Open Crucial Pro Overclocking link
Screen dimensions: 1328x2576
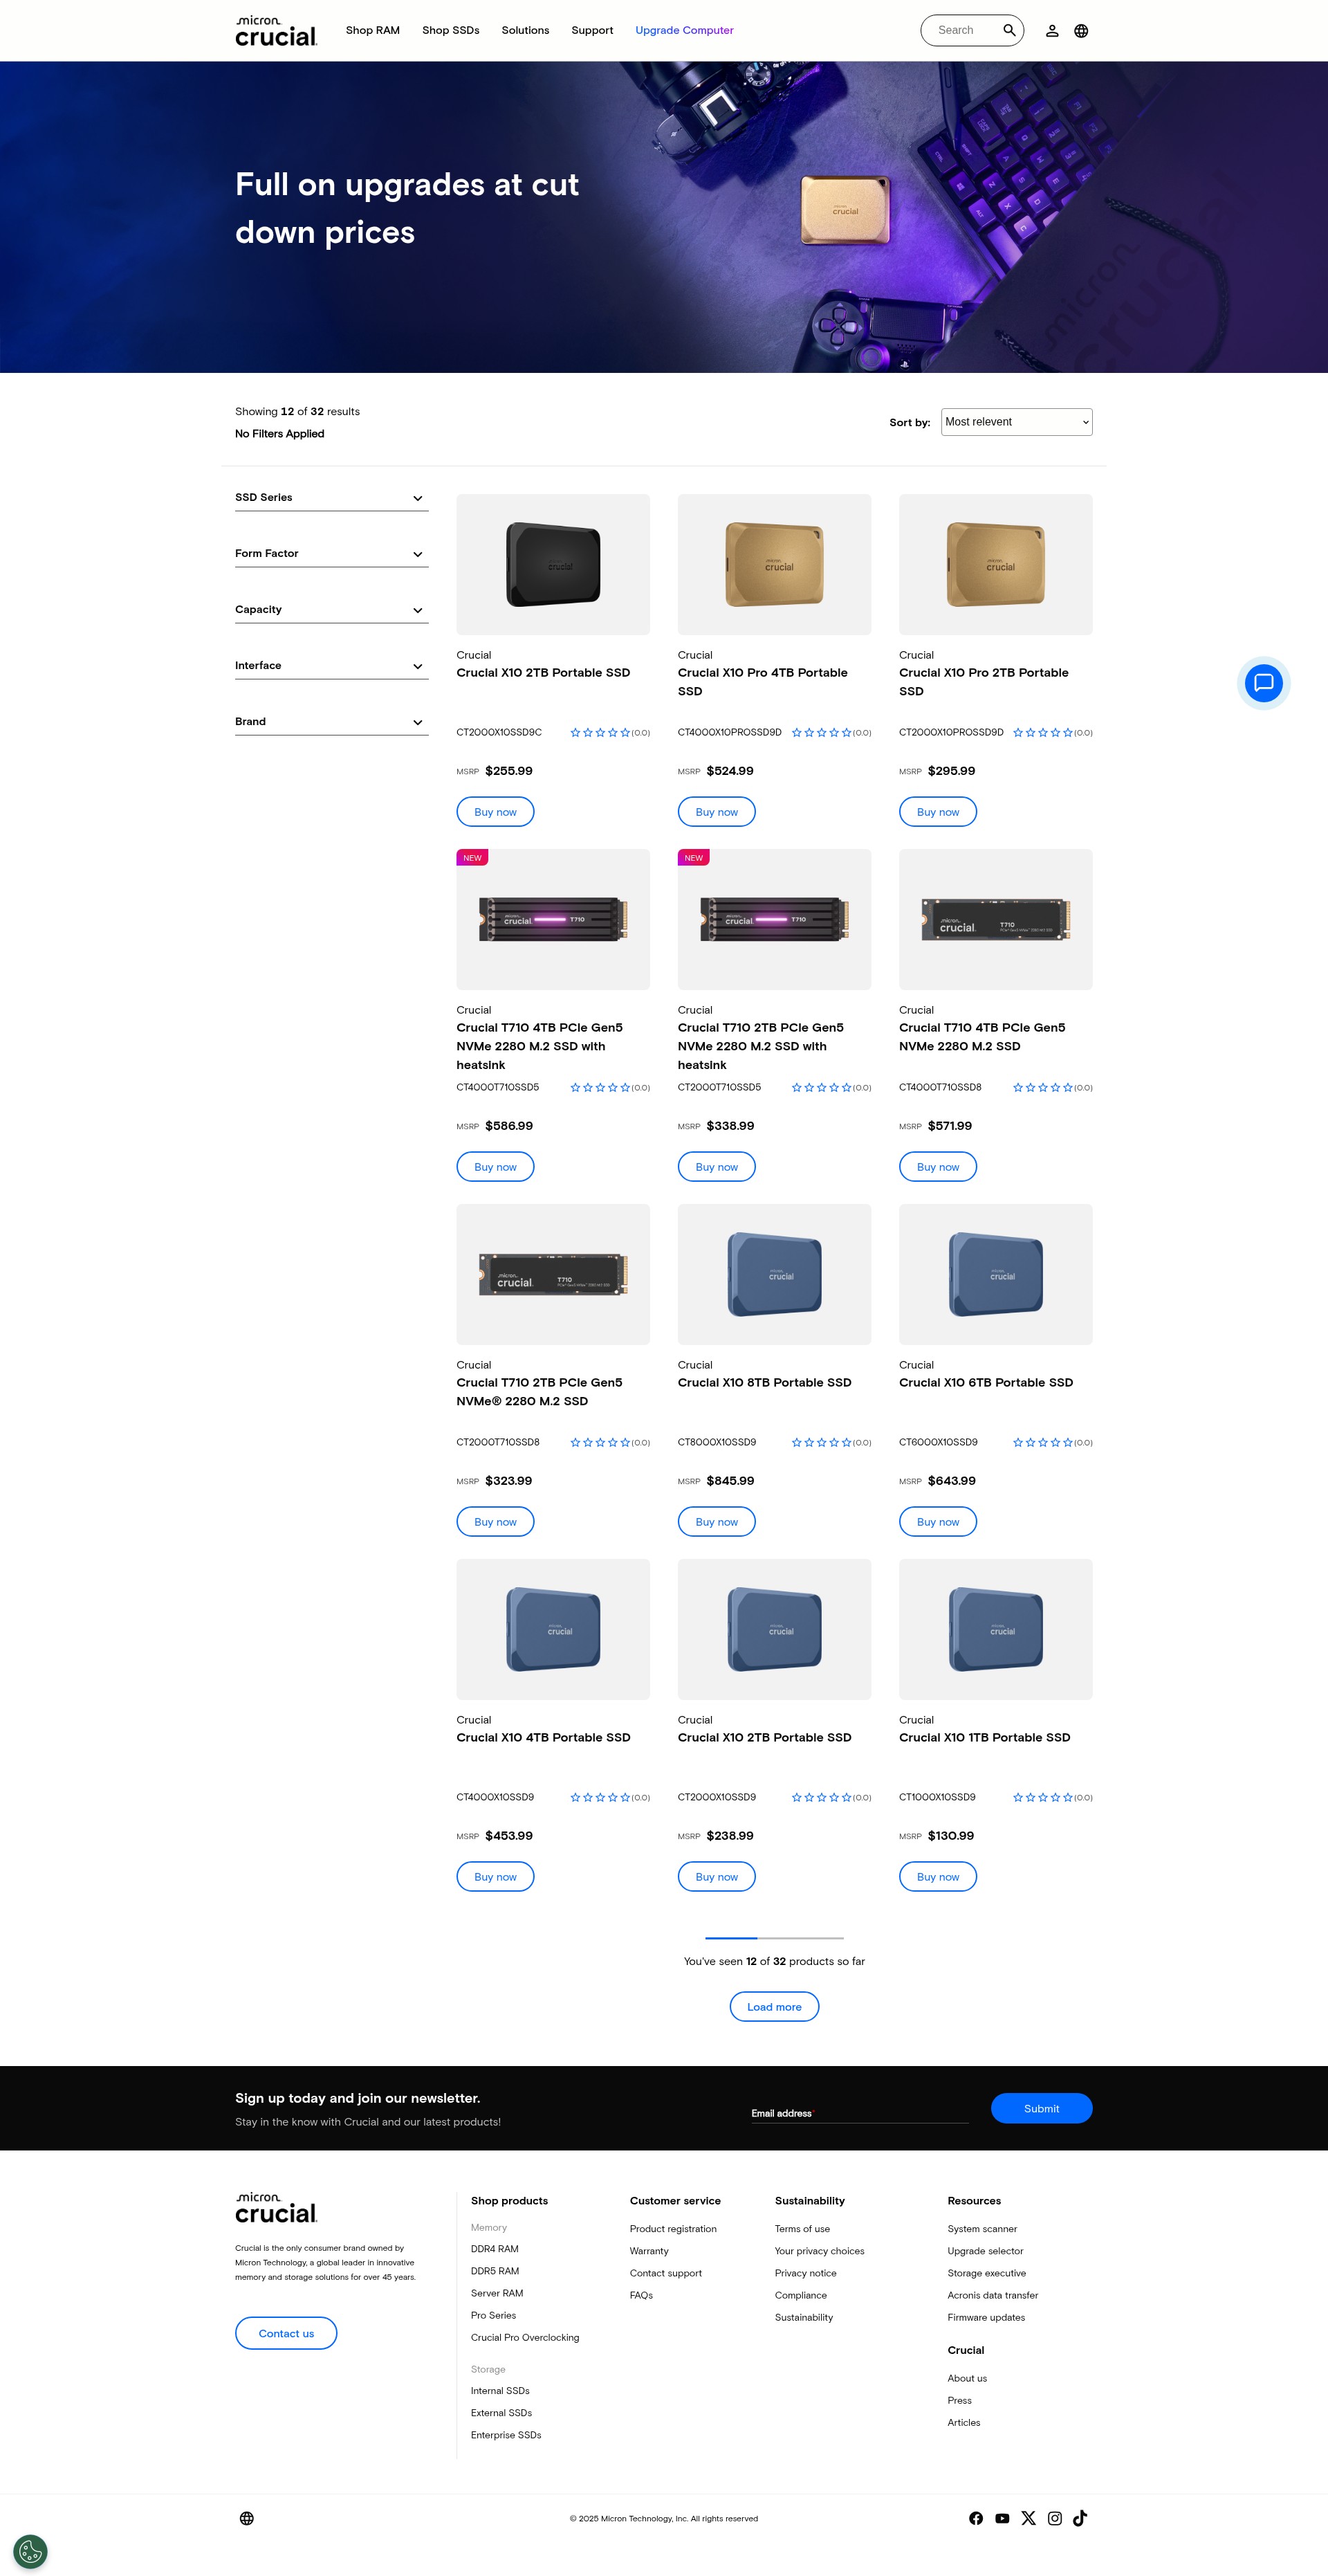point(525,2337)
